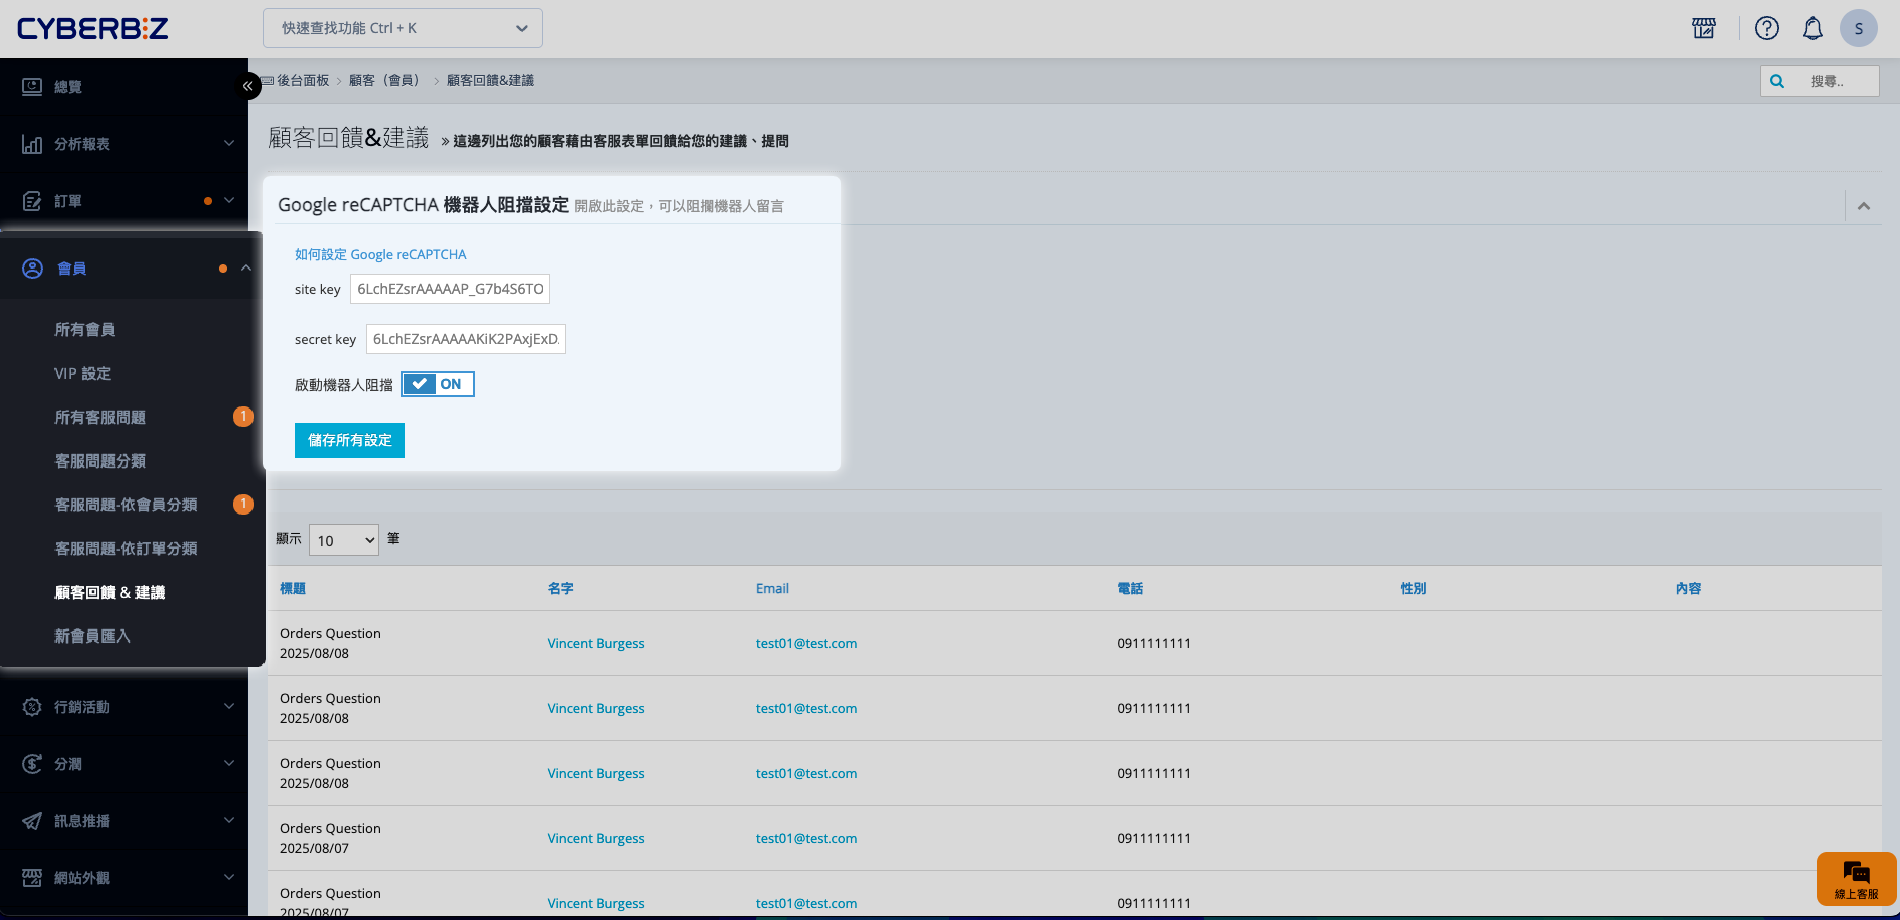Collapse the Google reCAPTCHA settings panel
Image resolution: width=1900 pixels, height=920 pixels.
[x=1864, y=206]
